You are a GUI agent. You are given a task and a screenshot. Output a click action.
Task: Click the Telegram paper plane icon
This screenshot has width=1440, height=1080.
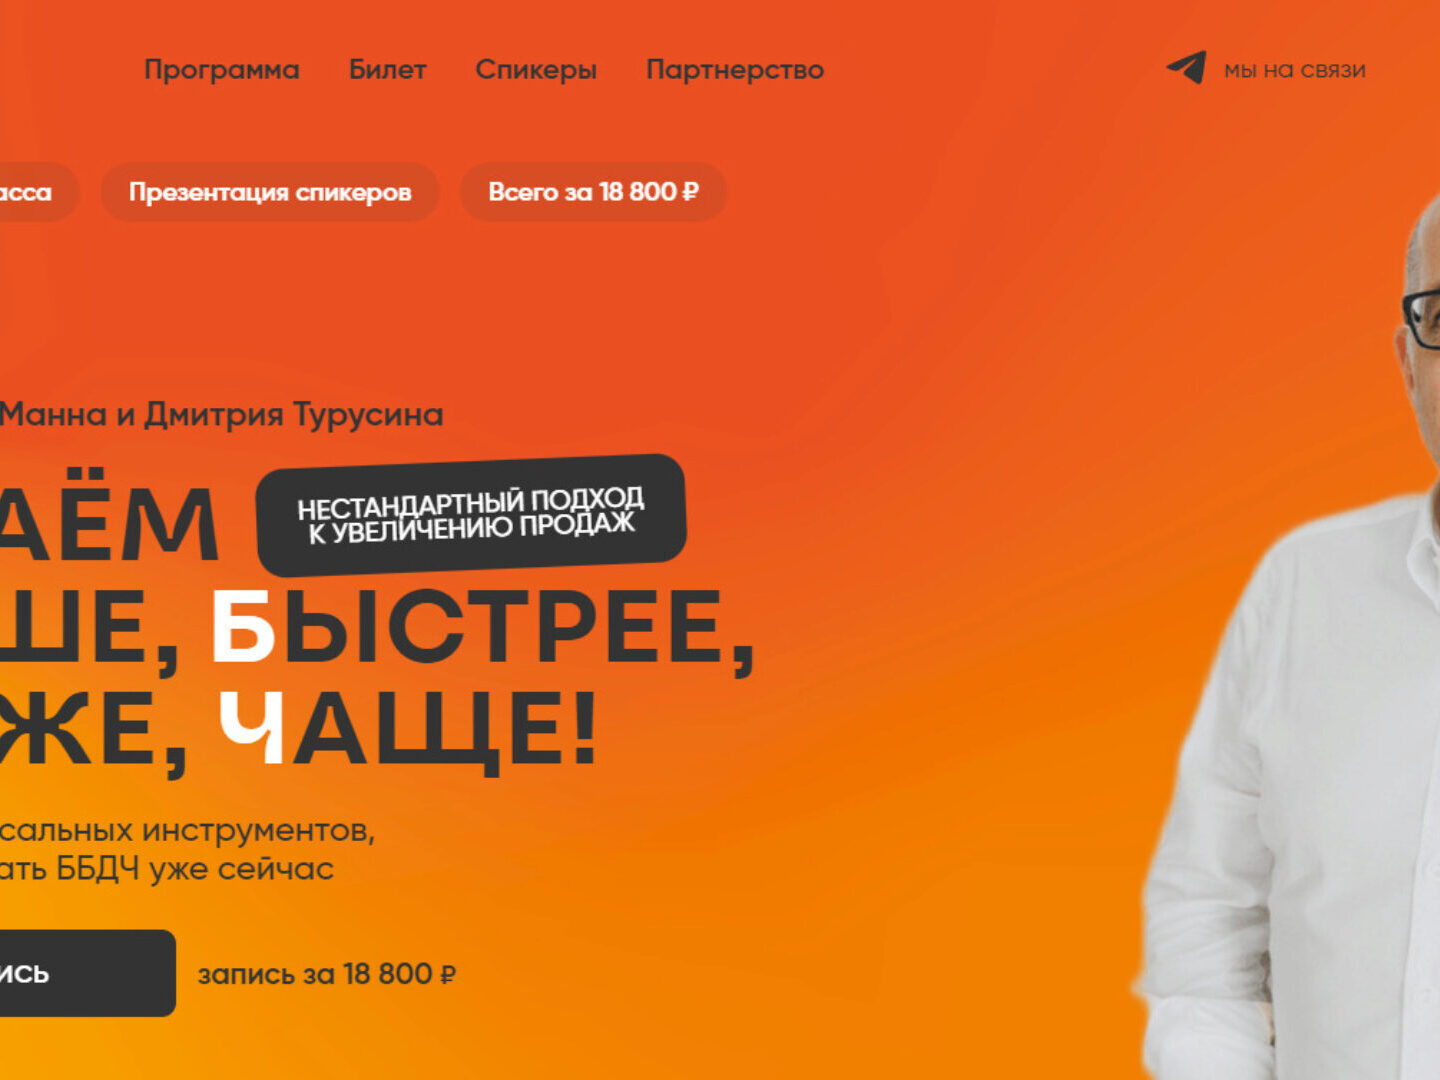[1186, 68]
